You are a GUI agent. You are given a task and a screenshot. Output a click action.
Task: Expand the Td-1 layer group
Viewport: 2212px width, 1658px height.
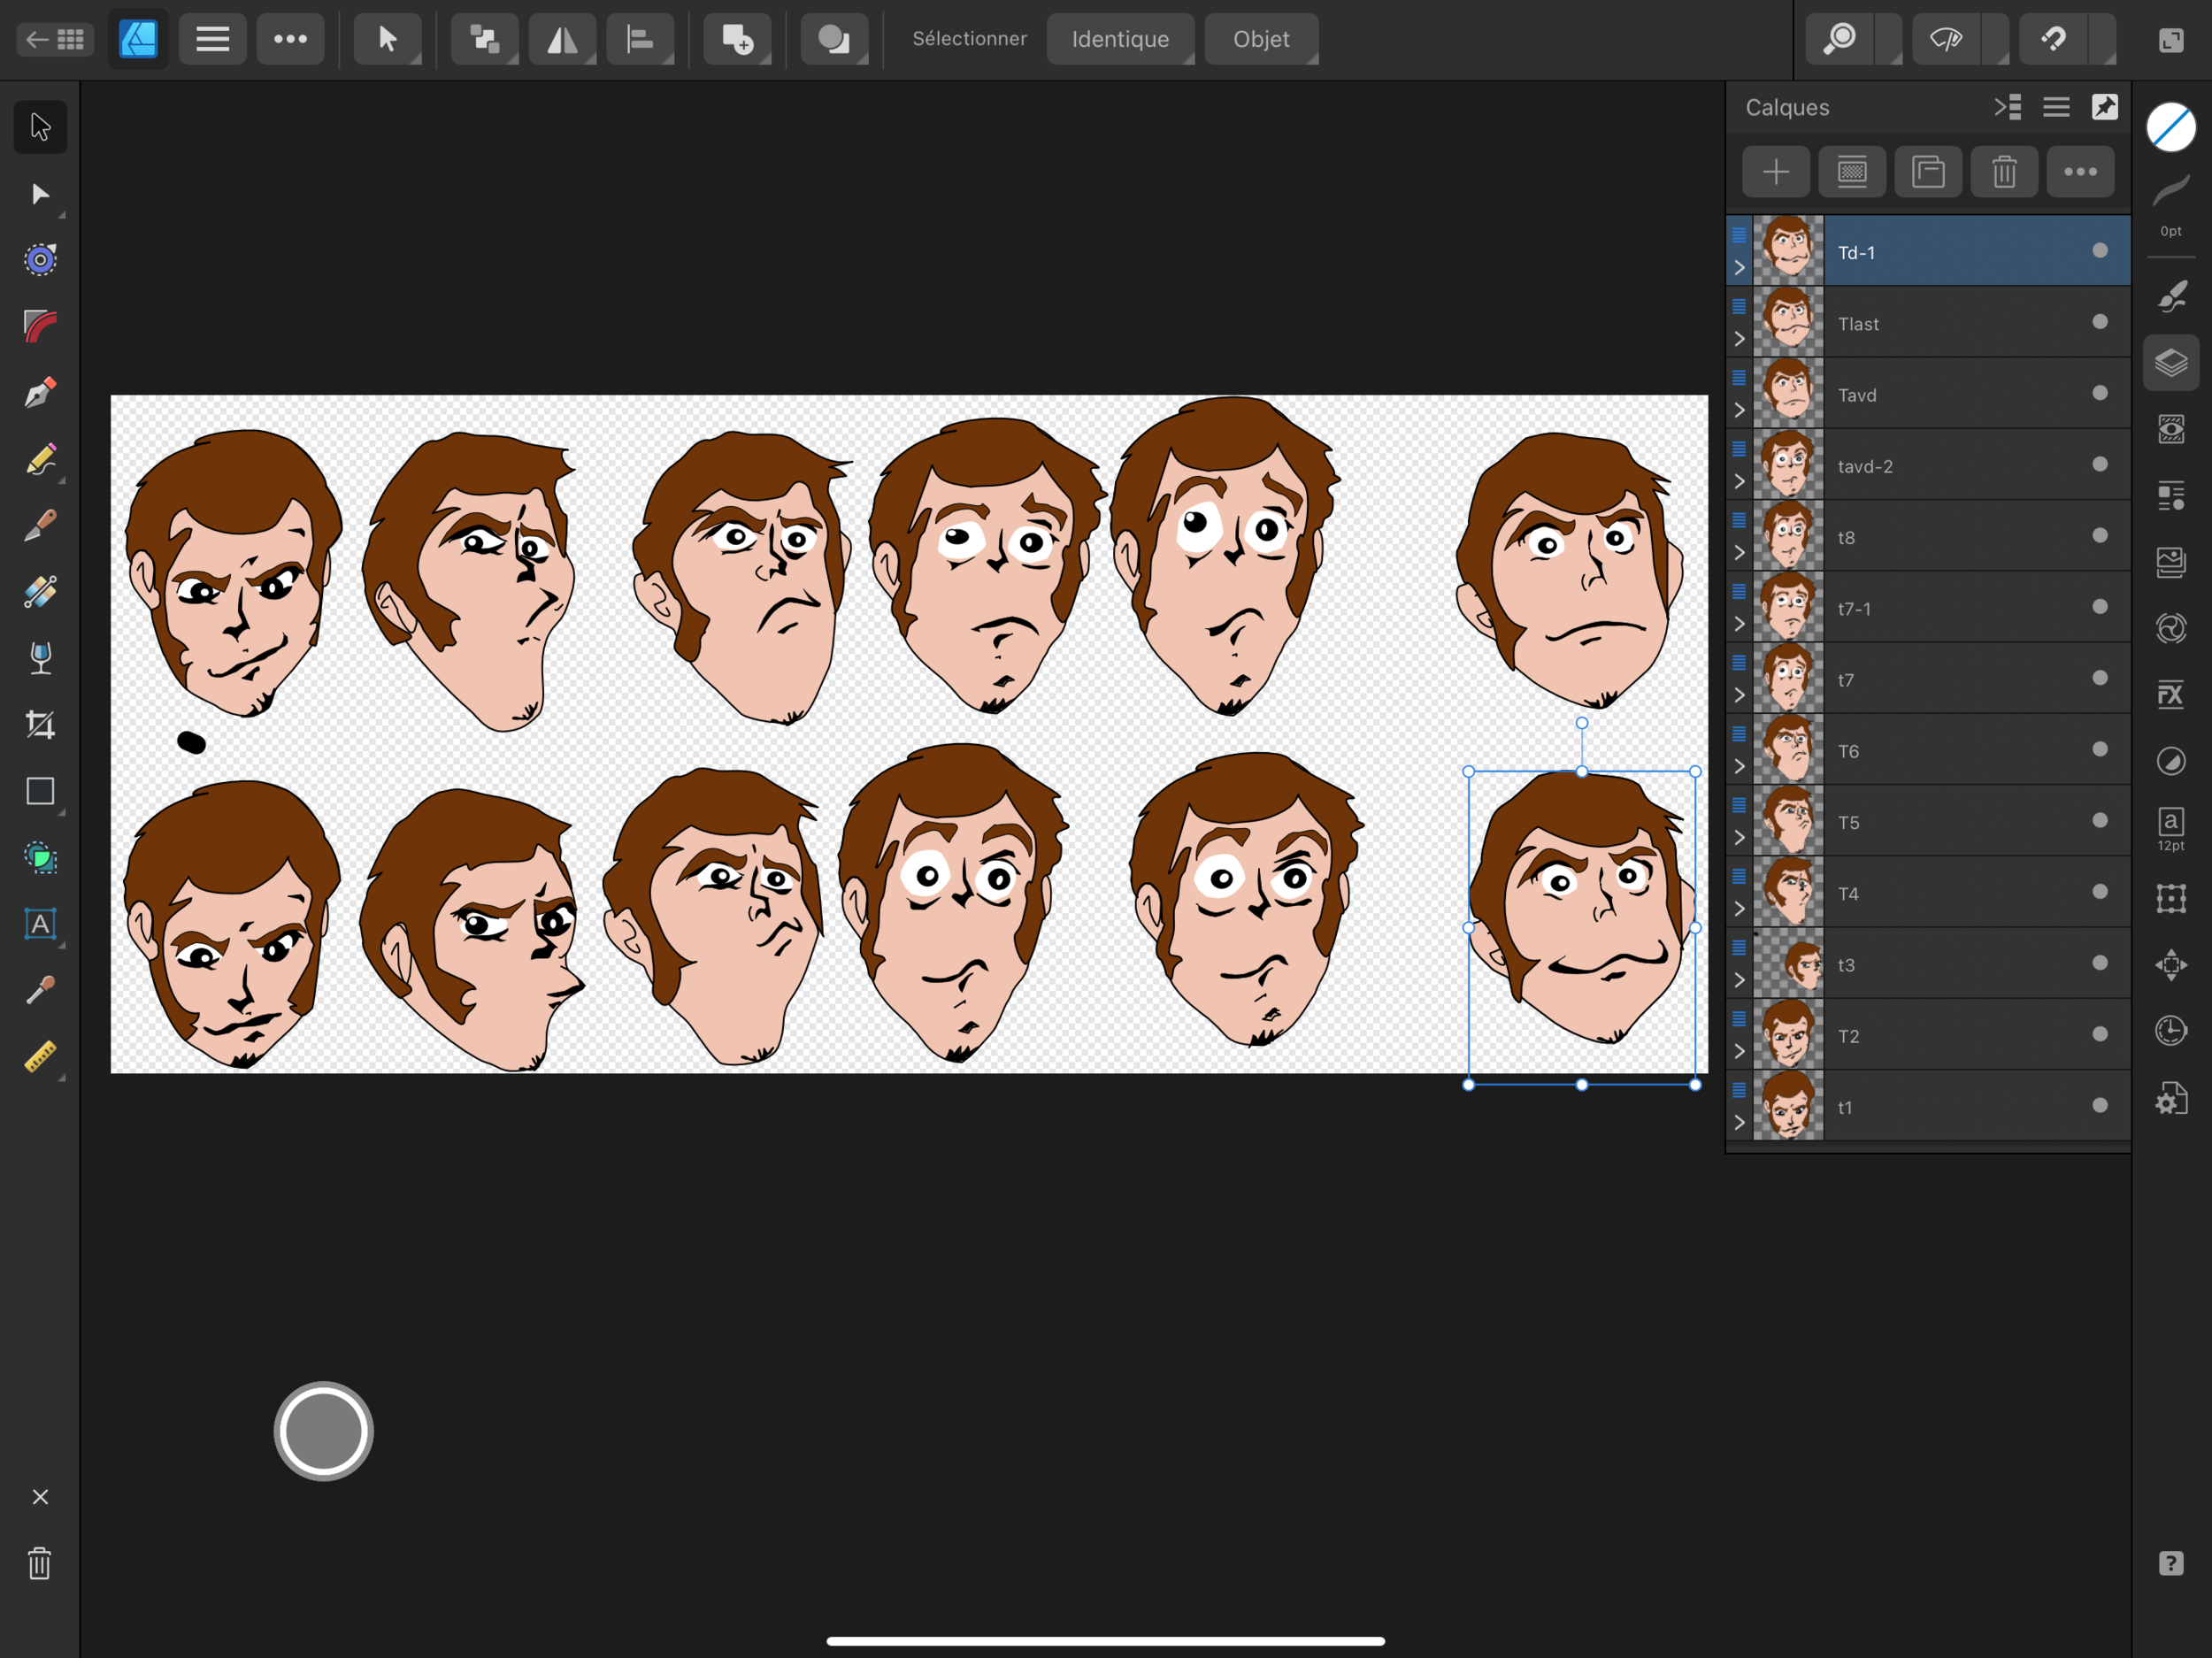click(x=1739, y=268)
